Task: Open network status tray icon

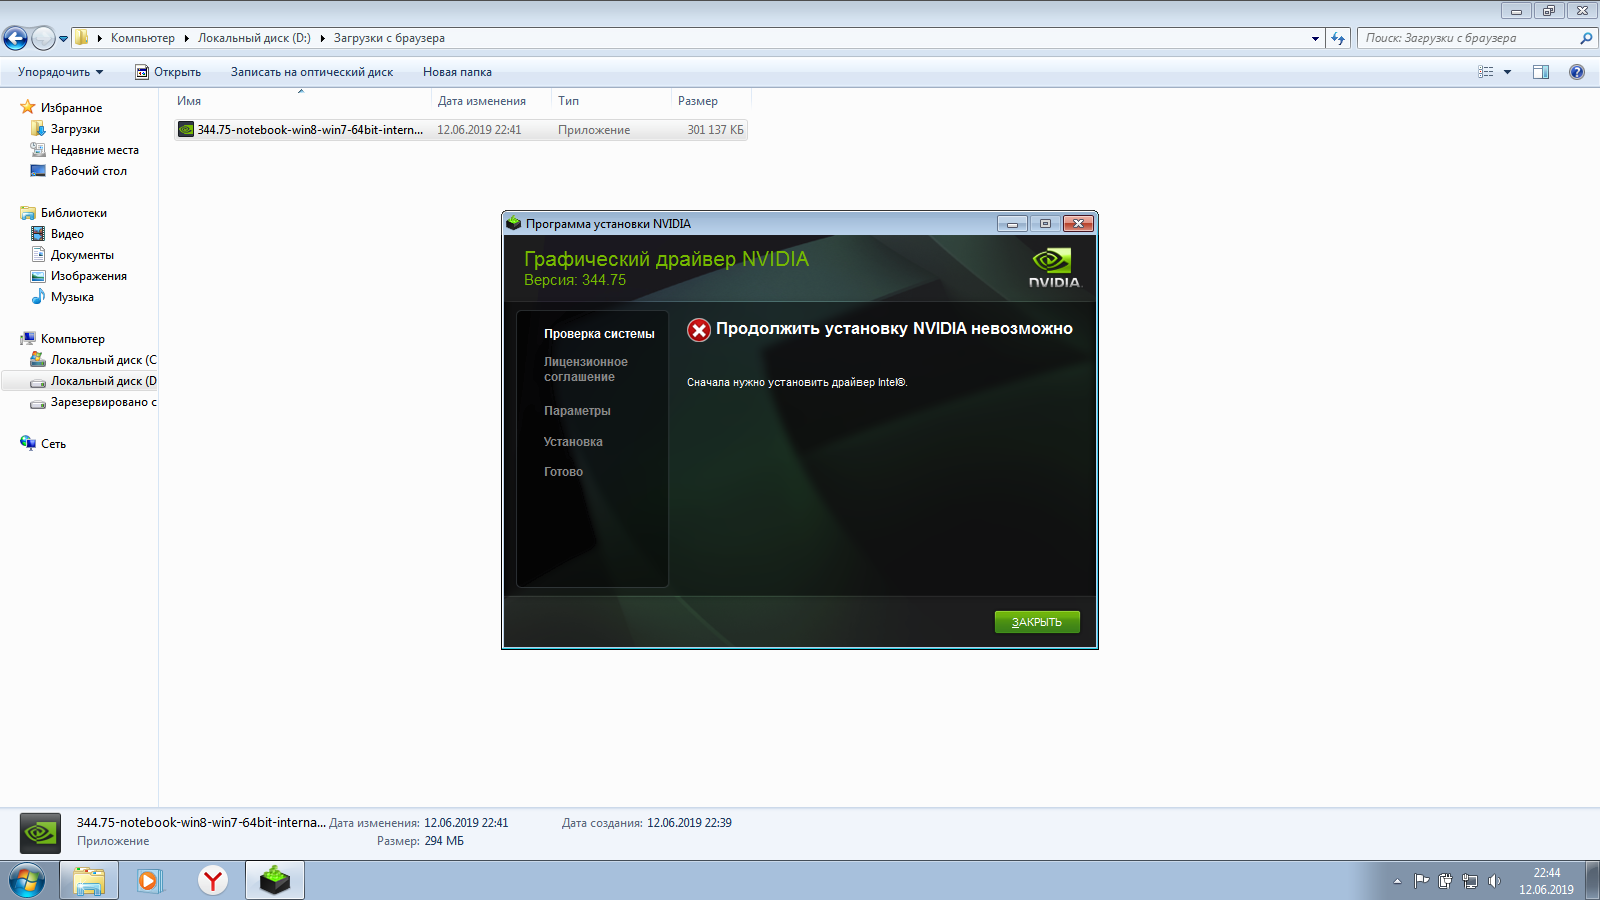Action: click(1470, 881)
